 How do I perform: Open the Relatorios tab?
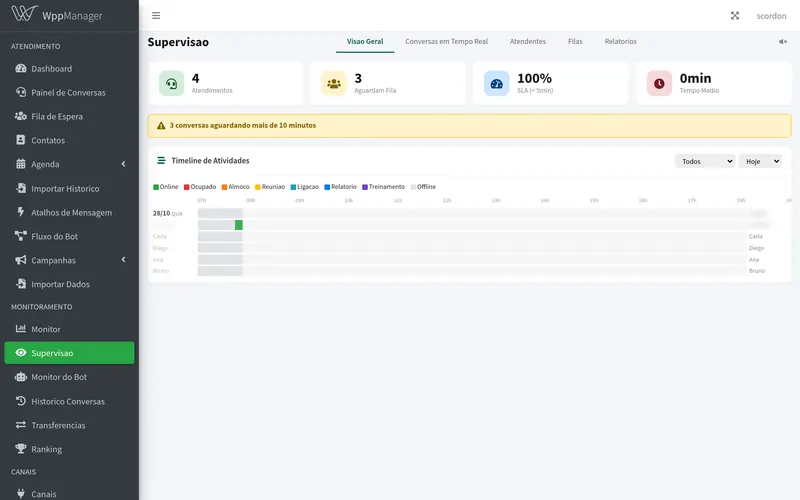click(620, 41)
